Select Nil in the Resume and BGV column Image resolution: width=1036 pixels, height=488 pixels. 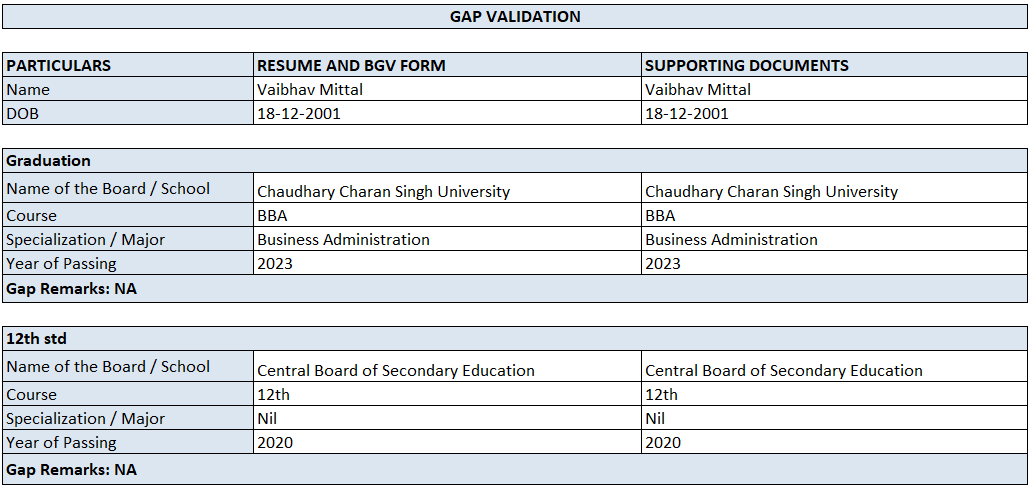click(266, 419)
